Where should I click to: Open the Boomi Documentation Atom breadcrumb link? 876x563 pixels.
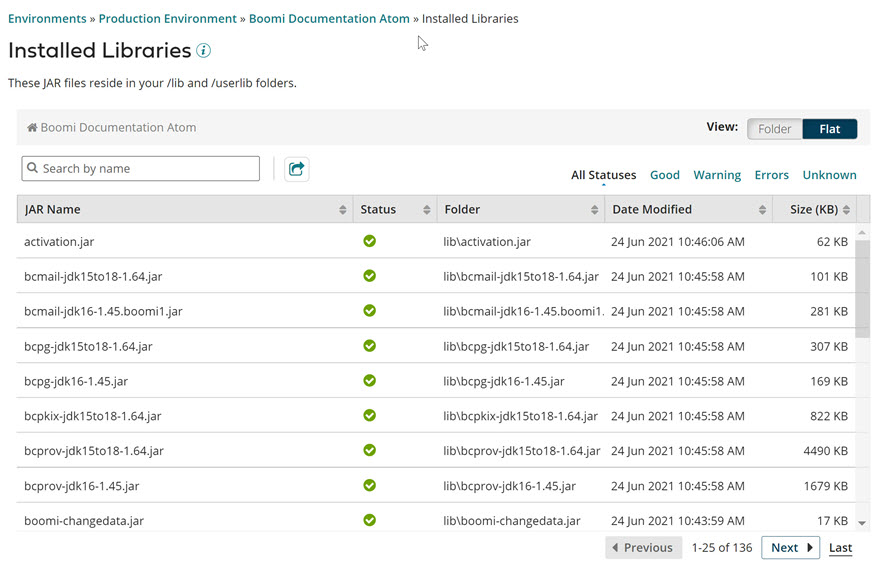pos(329,18)
